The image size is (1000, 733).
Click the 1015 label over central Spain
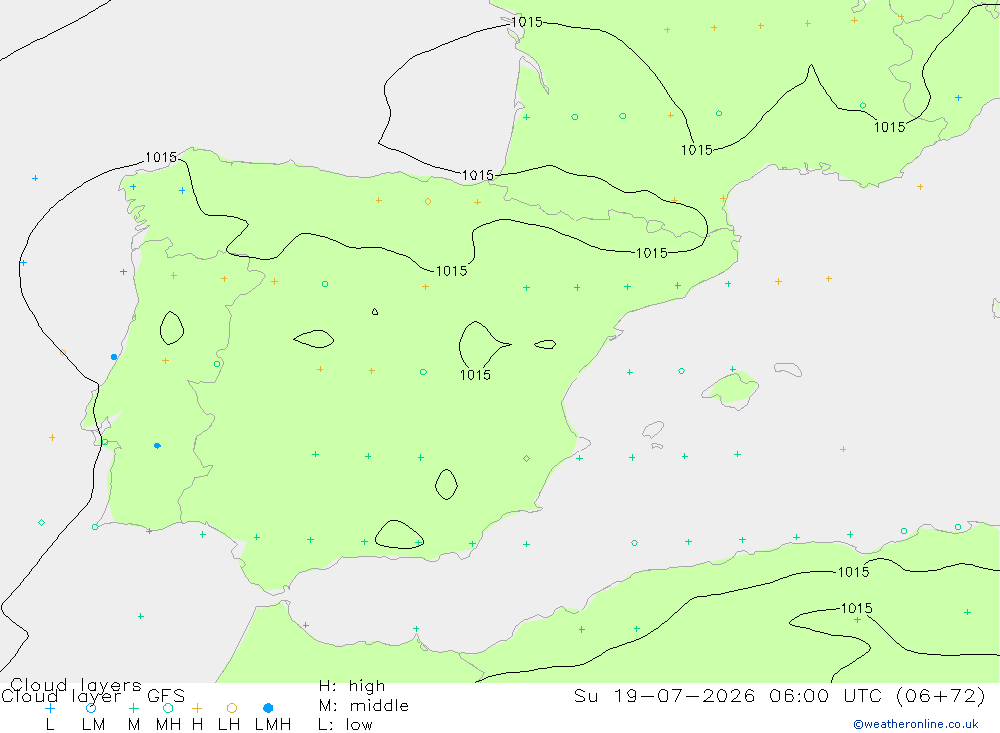click(x=475, y=375)
